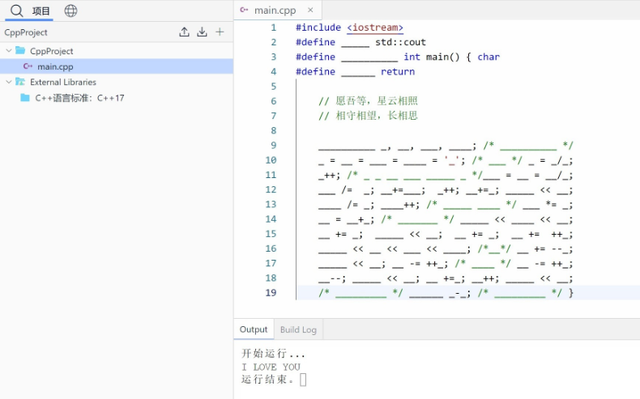Switch to the Build Log tab
This screenshot has width=640, height=399.
tap(298, 330)
